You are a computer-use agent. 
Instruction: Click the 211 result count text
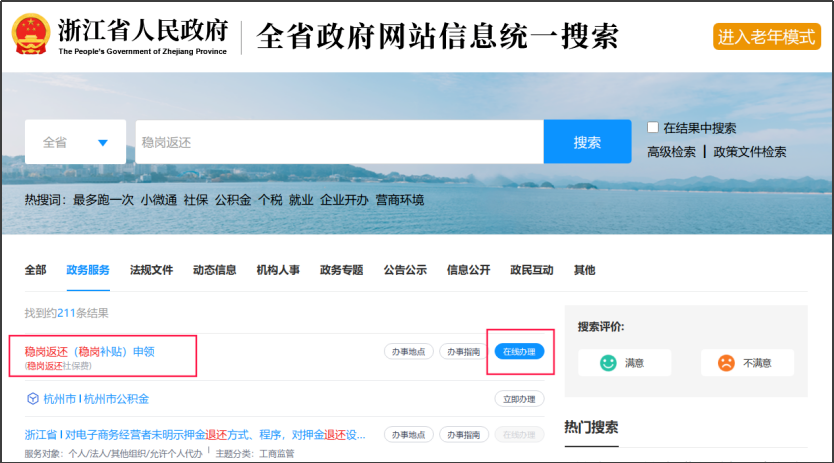point(66,313)
